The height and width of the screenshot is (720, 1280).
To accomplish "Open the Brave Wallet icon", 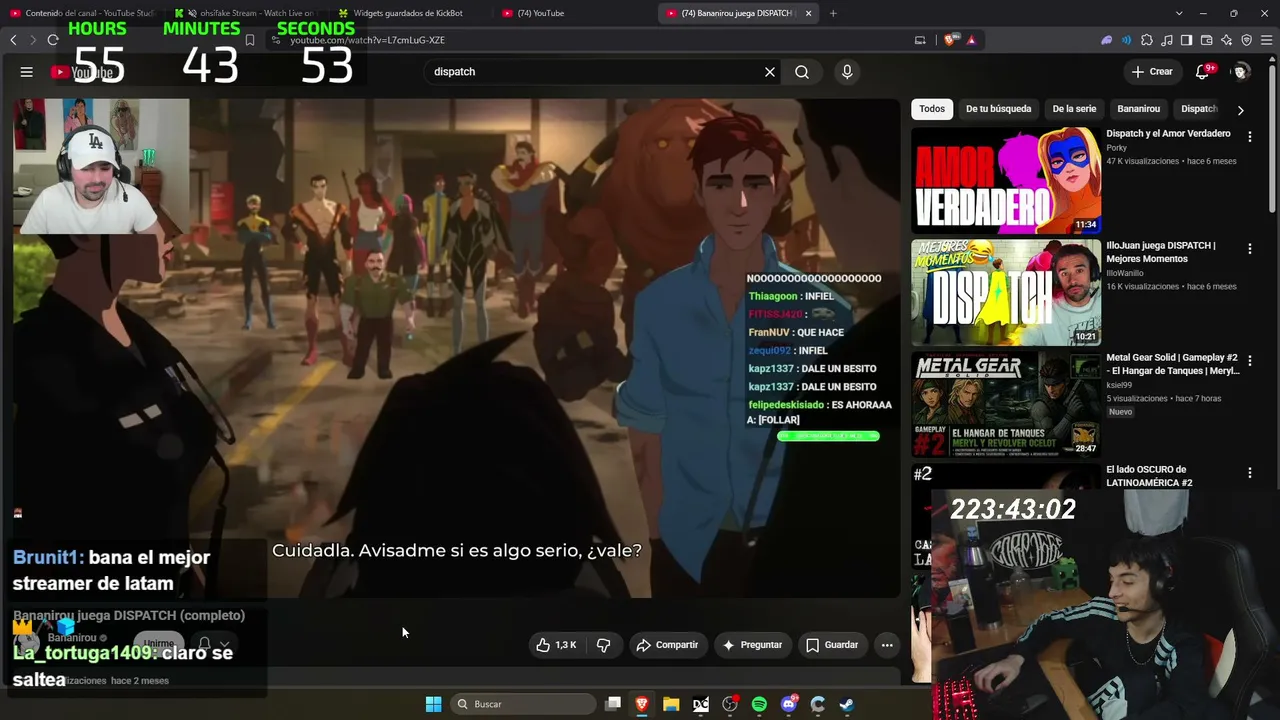I will click(1206, 40).
